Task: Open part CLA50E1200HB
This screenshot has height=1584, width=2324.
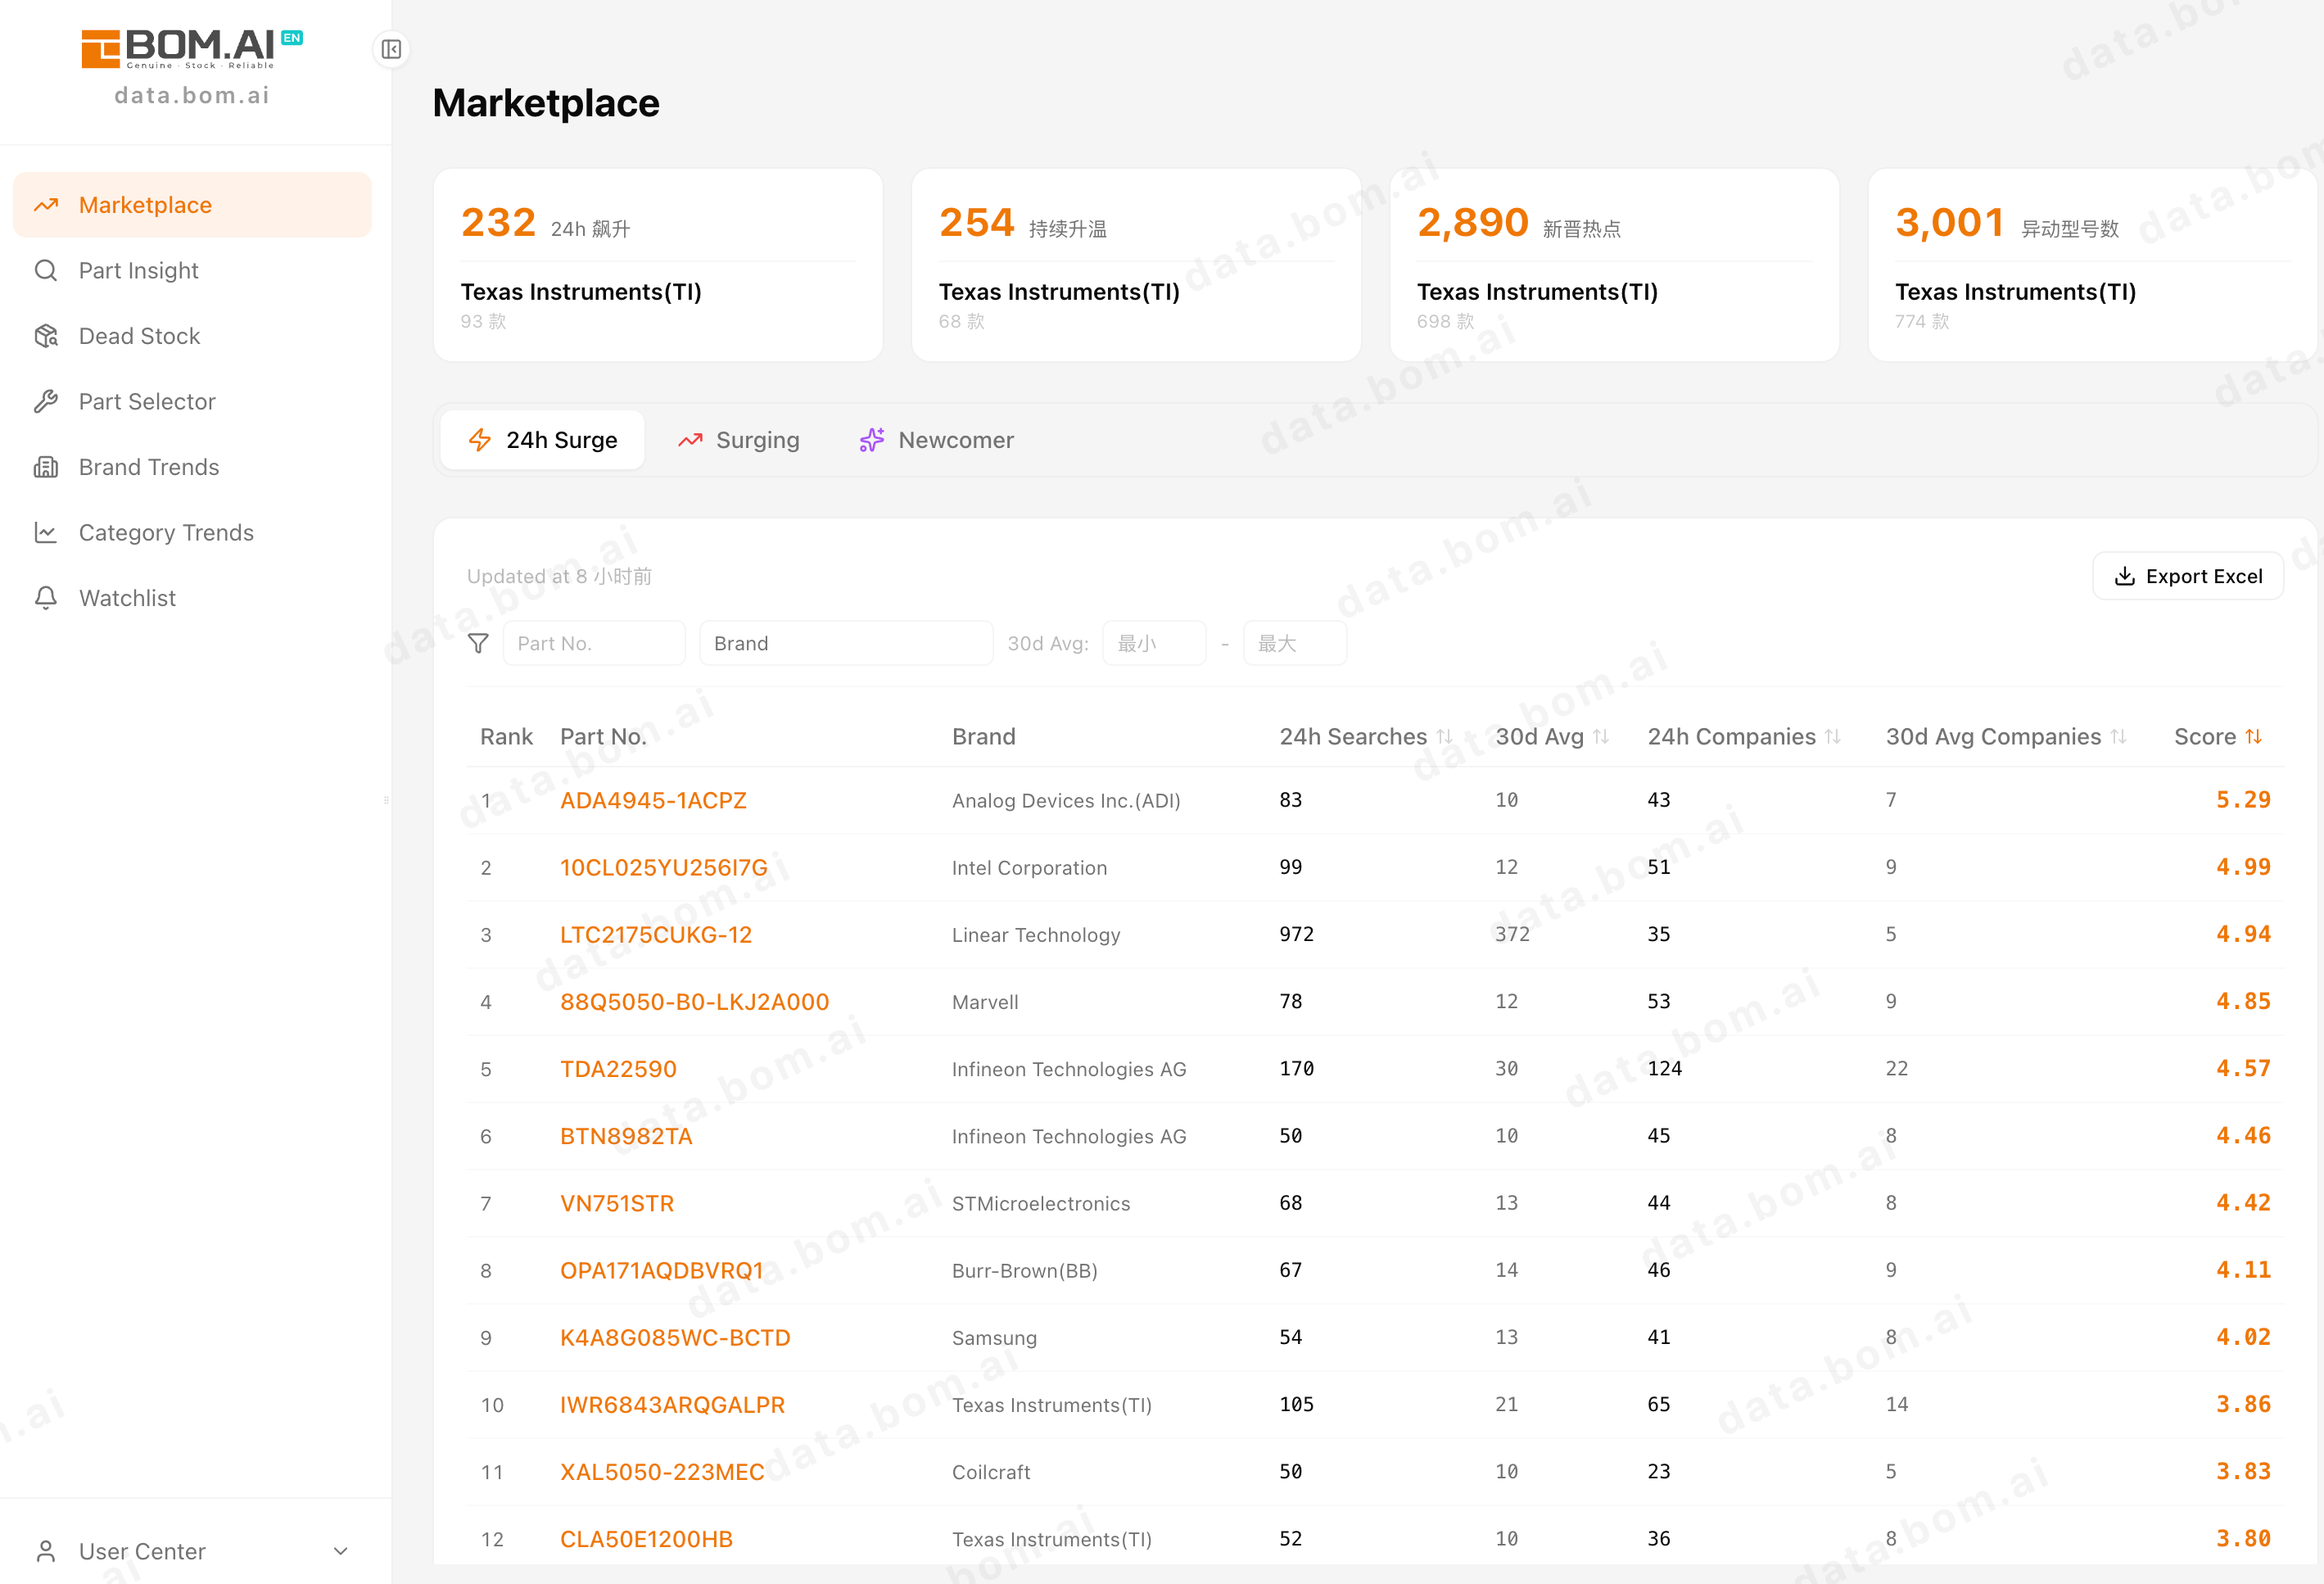Action: click(646, 1539)
